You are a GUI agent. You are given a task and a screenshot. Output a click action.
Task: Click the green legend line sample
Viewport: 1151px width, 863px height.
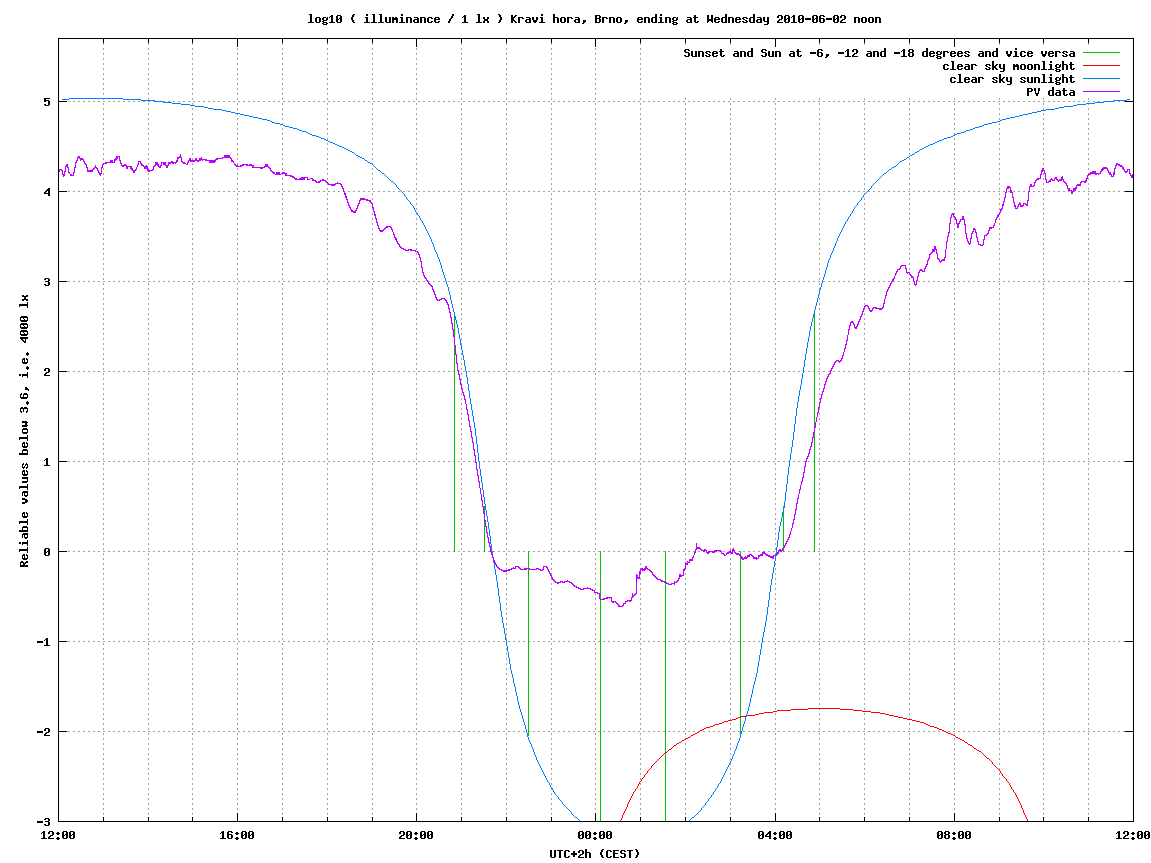click(x=1101, y=53)
